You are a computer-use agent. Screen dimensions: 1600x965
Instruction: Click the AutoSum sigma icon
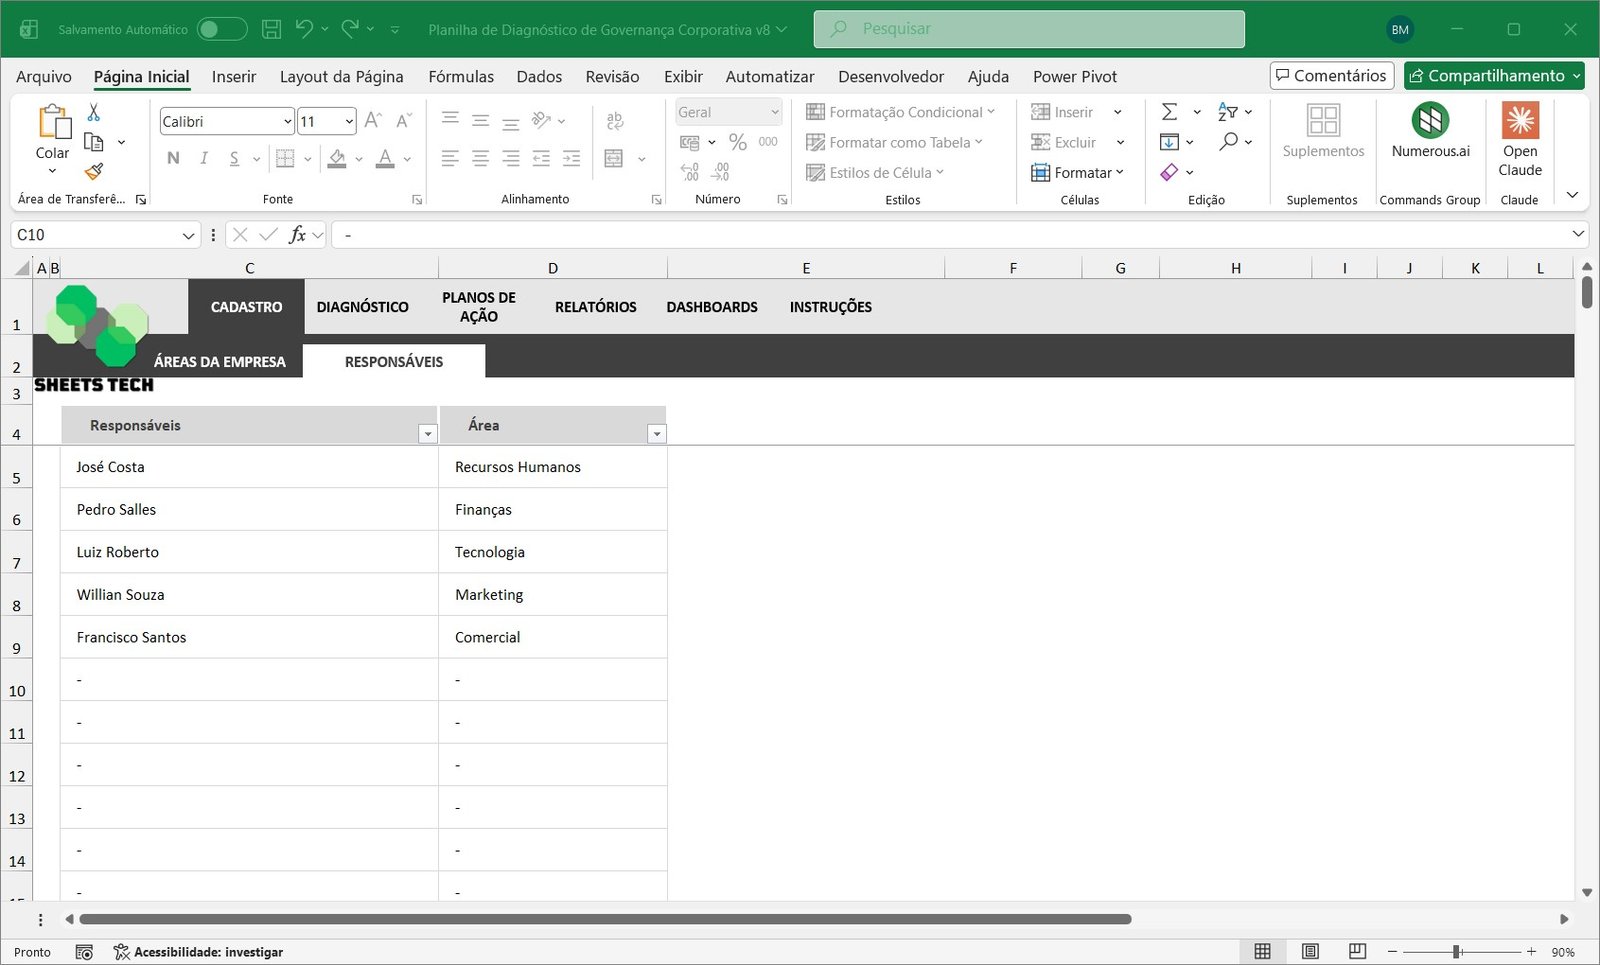click(1169, 112)
